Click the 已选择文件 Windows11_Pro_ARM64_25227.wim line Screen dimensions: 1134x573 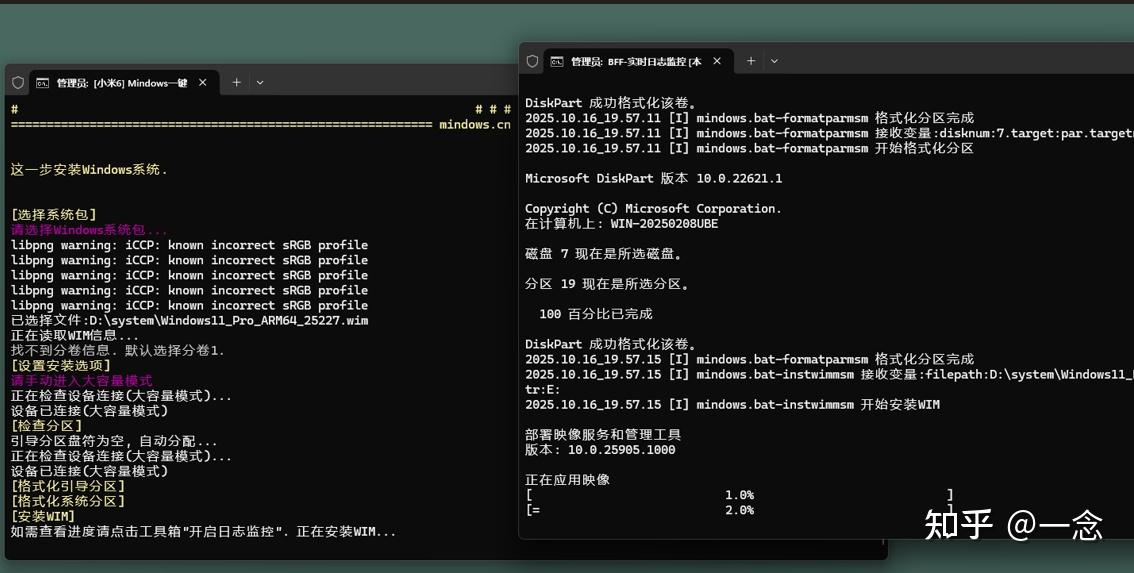pyautogui.click(x=189, y=321)
